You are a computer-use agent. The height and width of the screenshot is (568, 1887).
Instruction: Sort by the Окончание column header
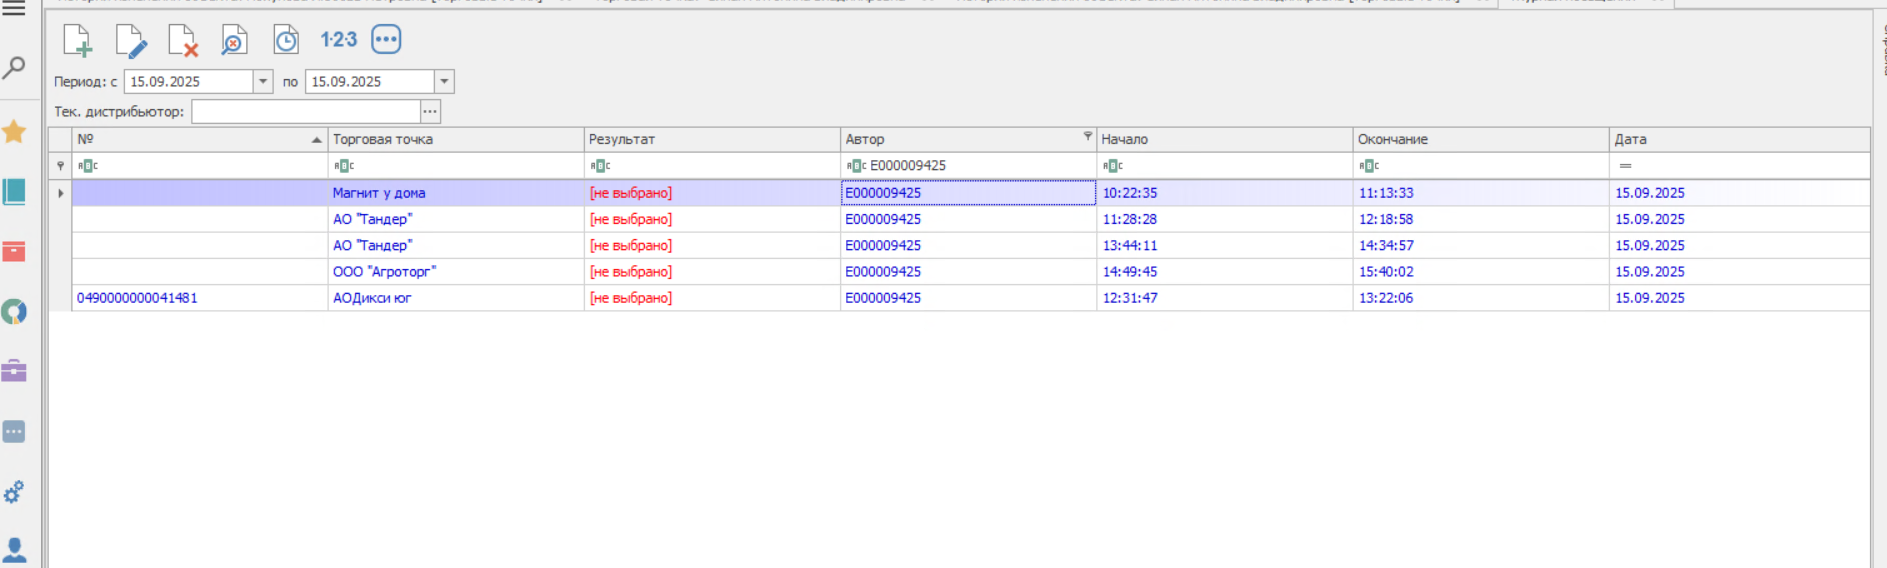1481,140
